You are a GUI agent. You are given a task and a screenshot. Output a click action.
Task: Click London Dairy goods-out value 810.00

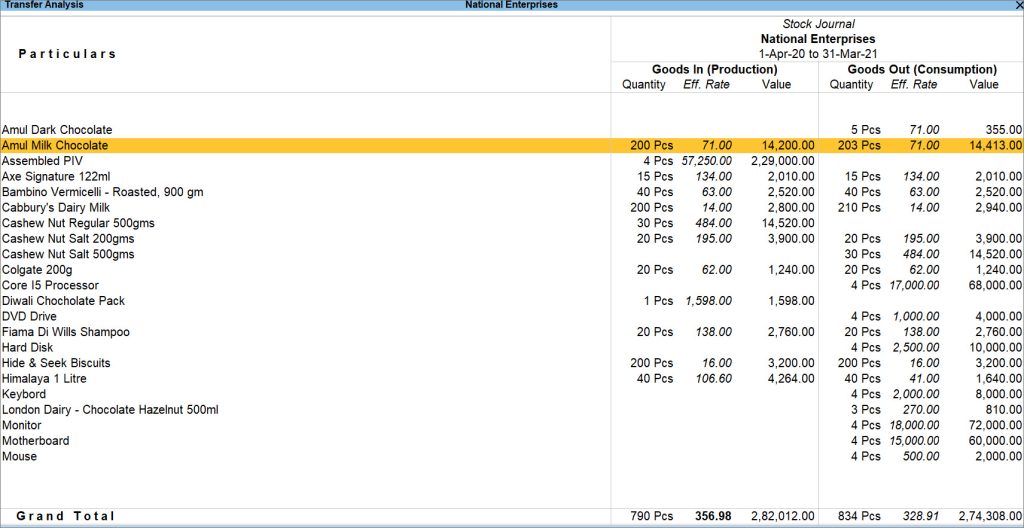coord(1004,410)
